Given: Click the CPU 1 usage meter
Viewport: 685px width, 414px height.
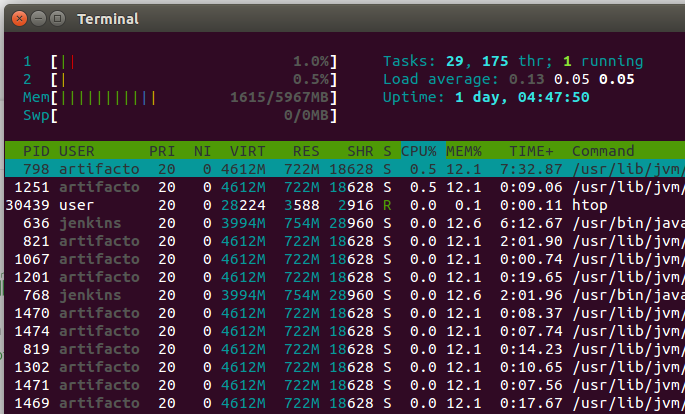Looking at the screenshot, I should click(x=180, y=62).
